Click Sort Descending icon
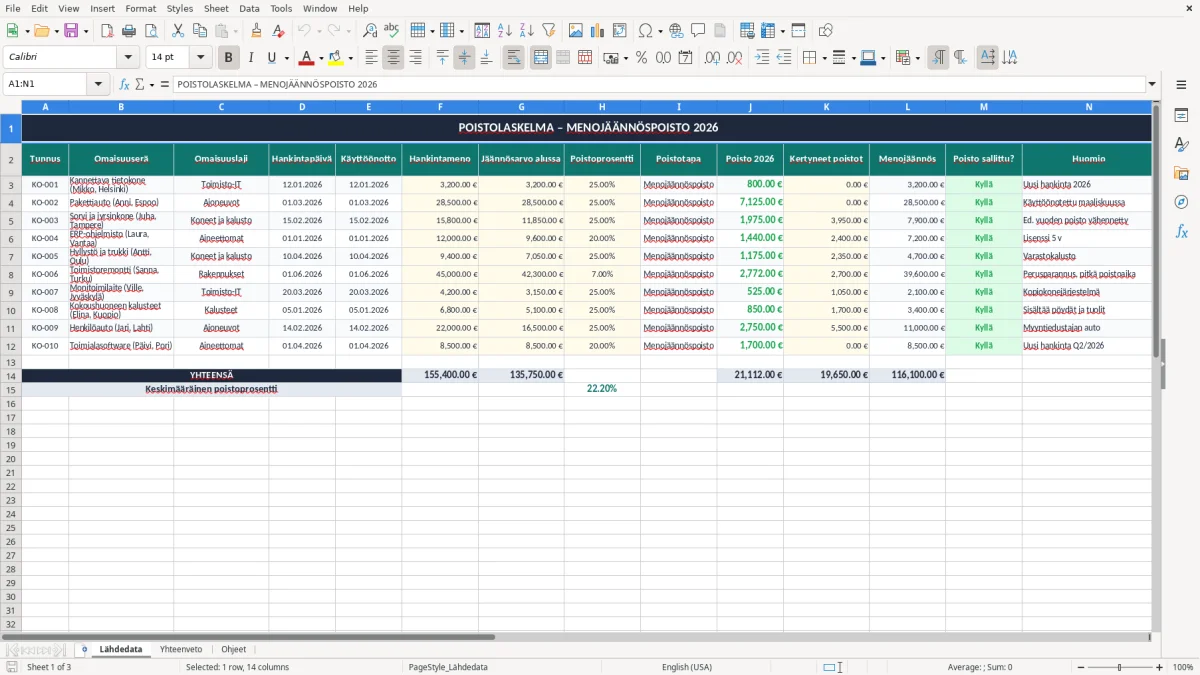The image size is (1200, 675). coord(527,31)
